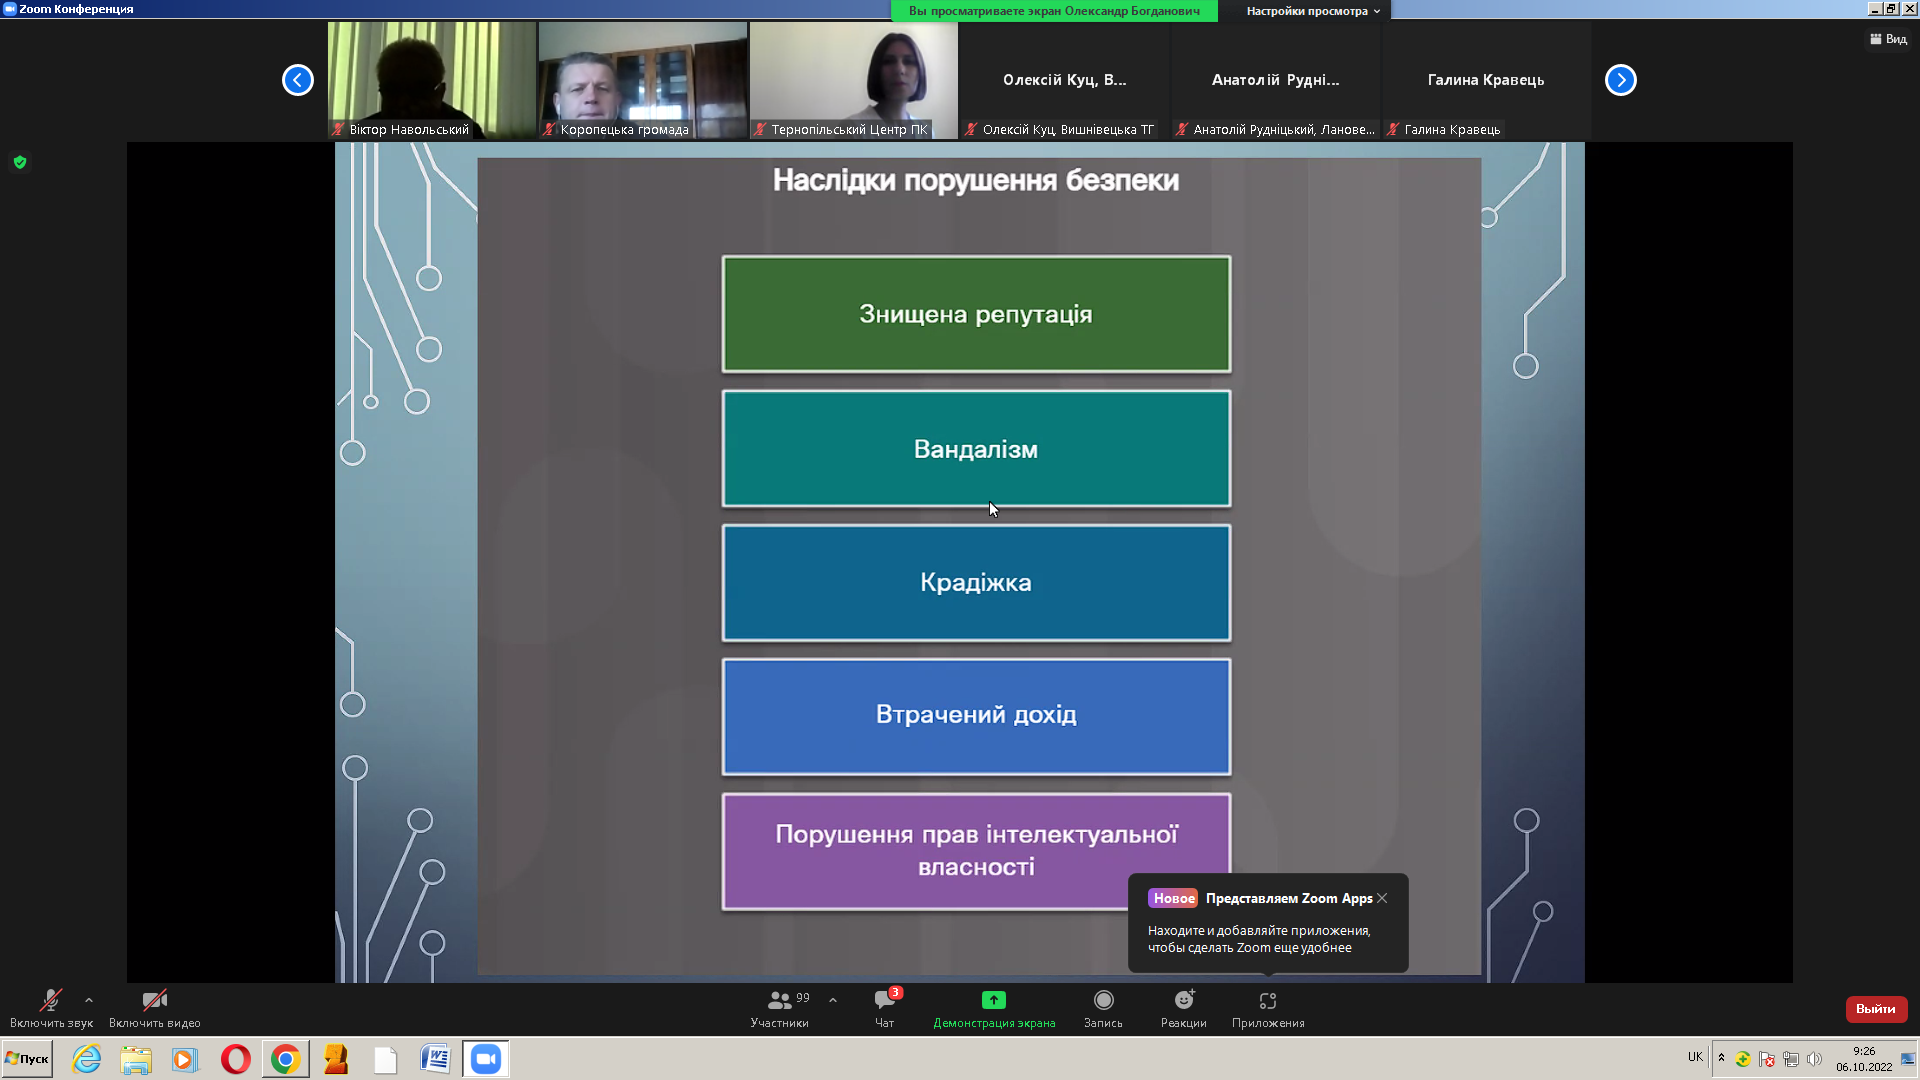Switch to Google Chrome in taskbar
Image resolution: width=1920 pixels, height=1080 pixels.
[x=286, y=1059]
